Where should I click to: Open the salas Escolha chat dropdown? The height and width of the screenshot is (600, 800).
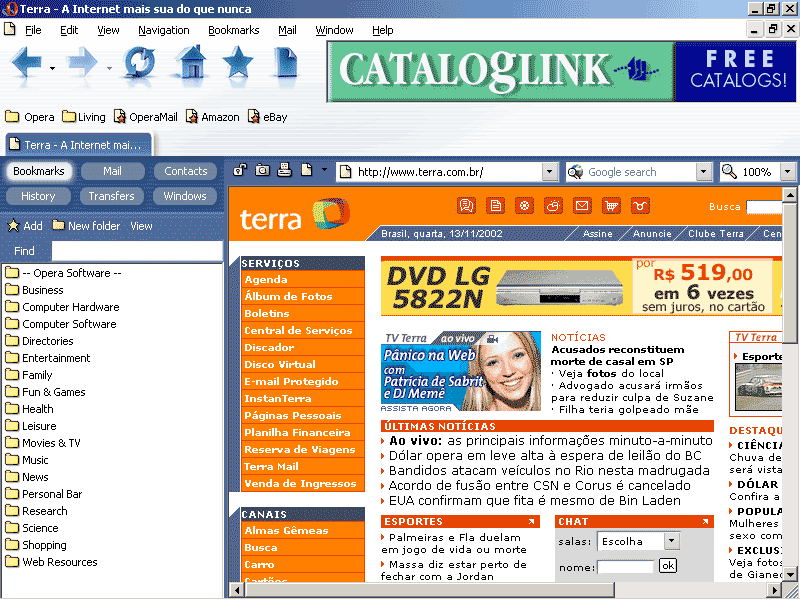[670, 541]
